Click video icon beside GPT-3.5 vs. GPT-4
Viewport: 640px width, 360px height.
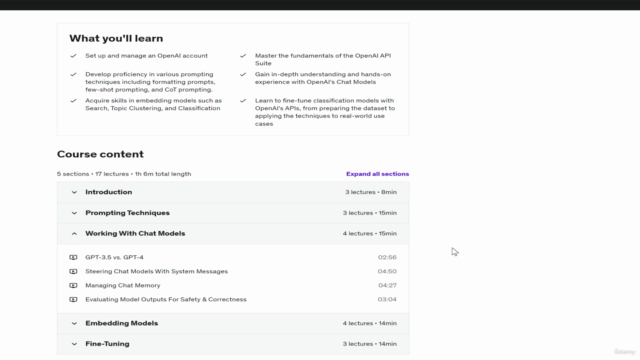tap(73, 257)
